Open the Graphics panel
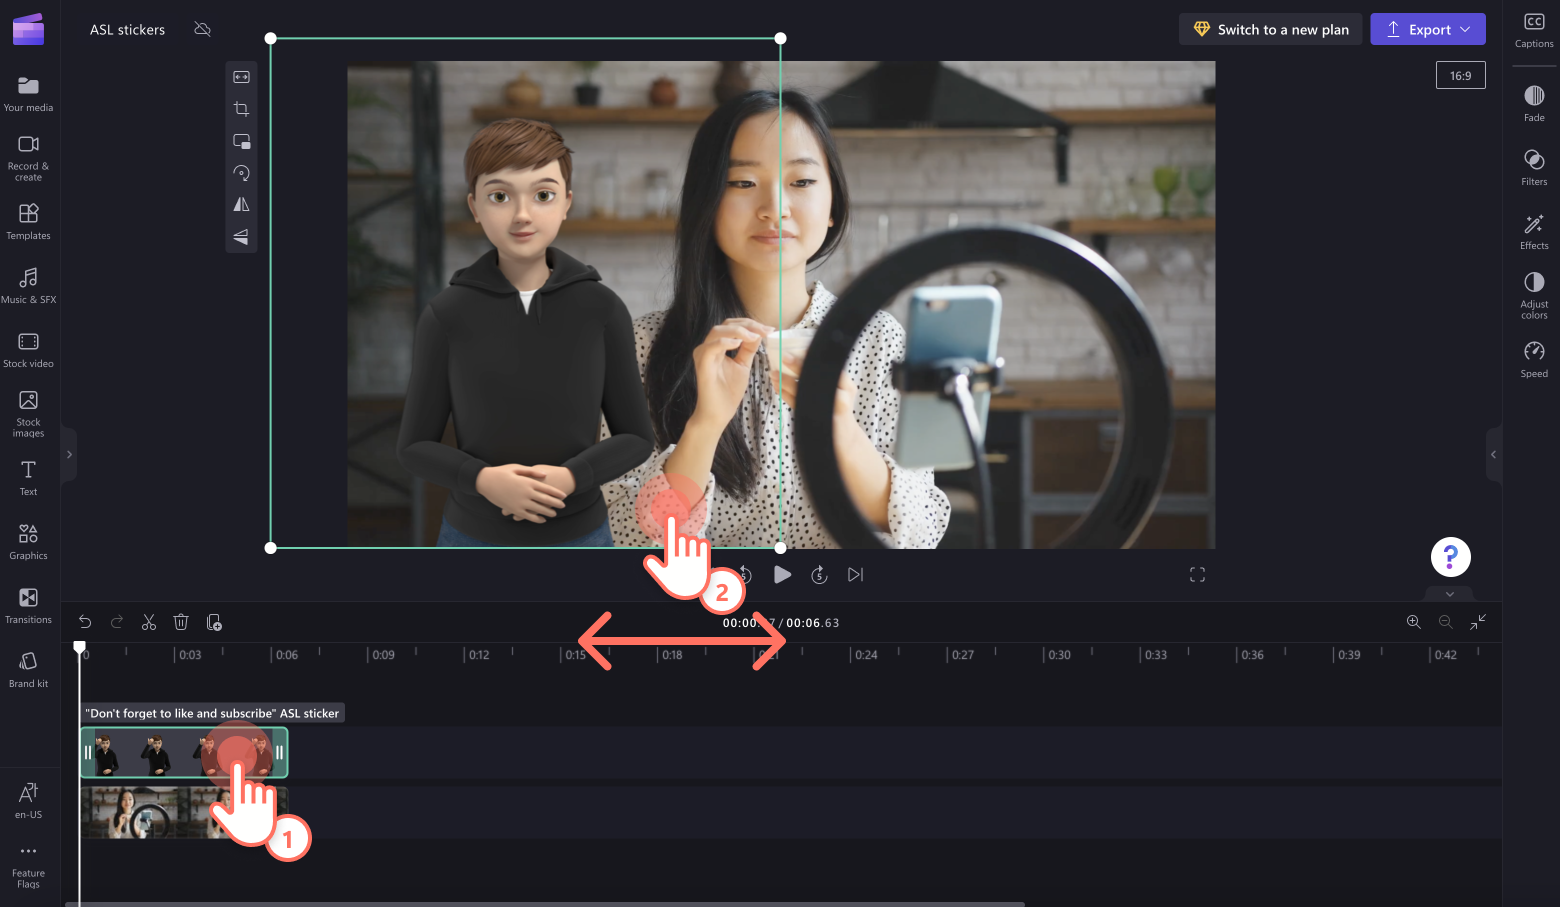 click(x=28, y=542)
